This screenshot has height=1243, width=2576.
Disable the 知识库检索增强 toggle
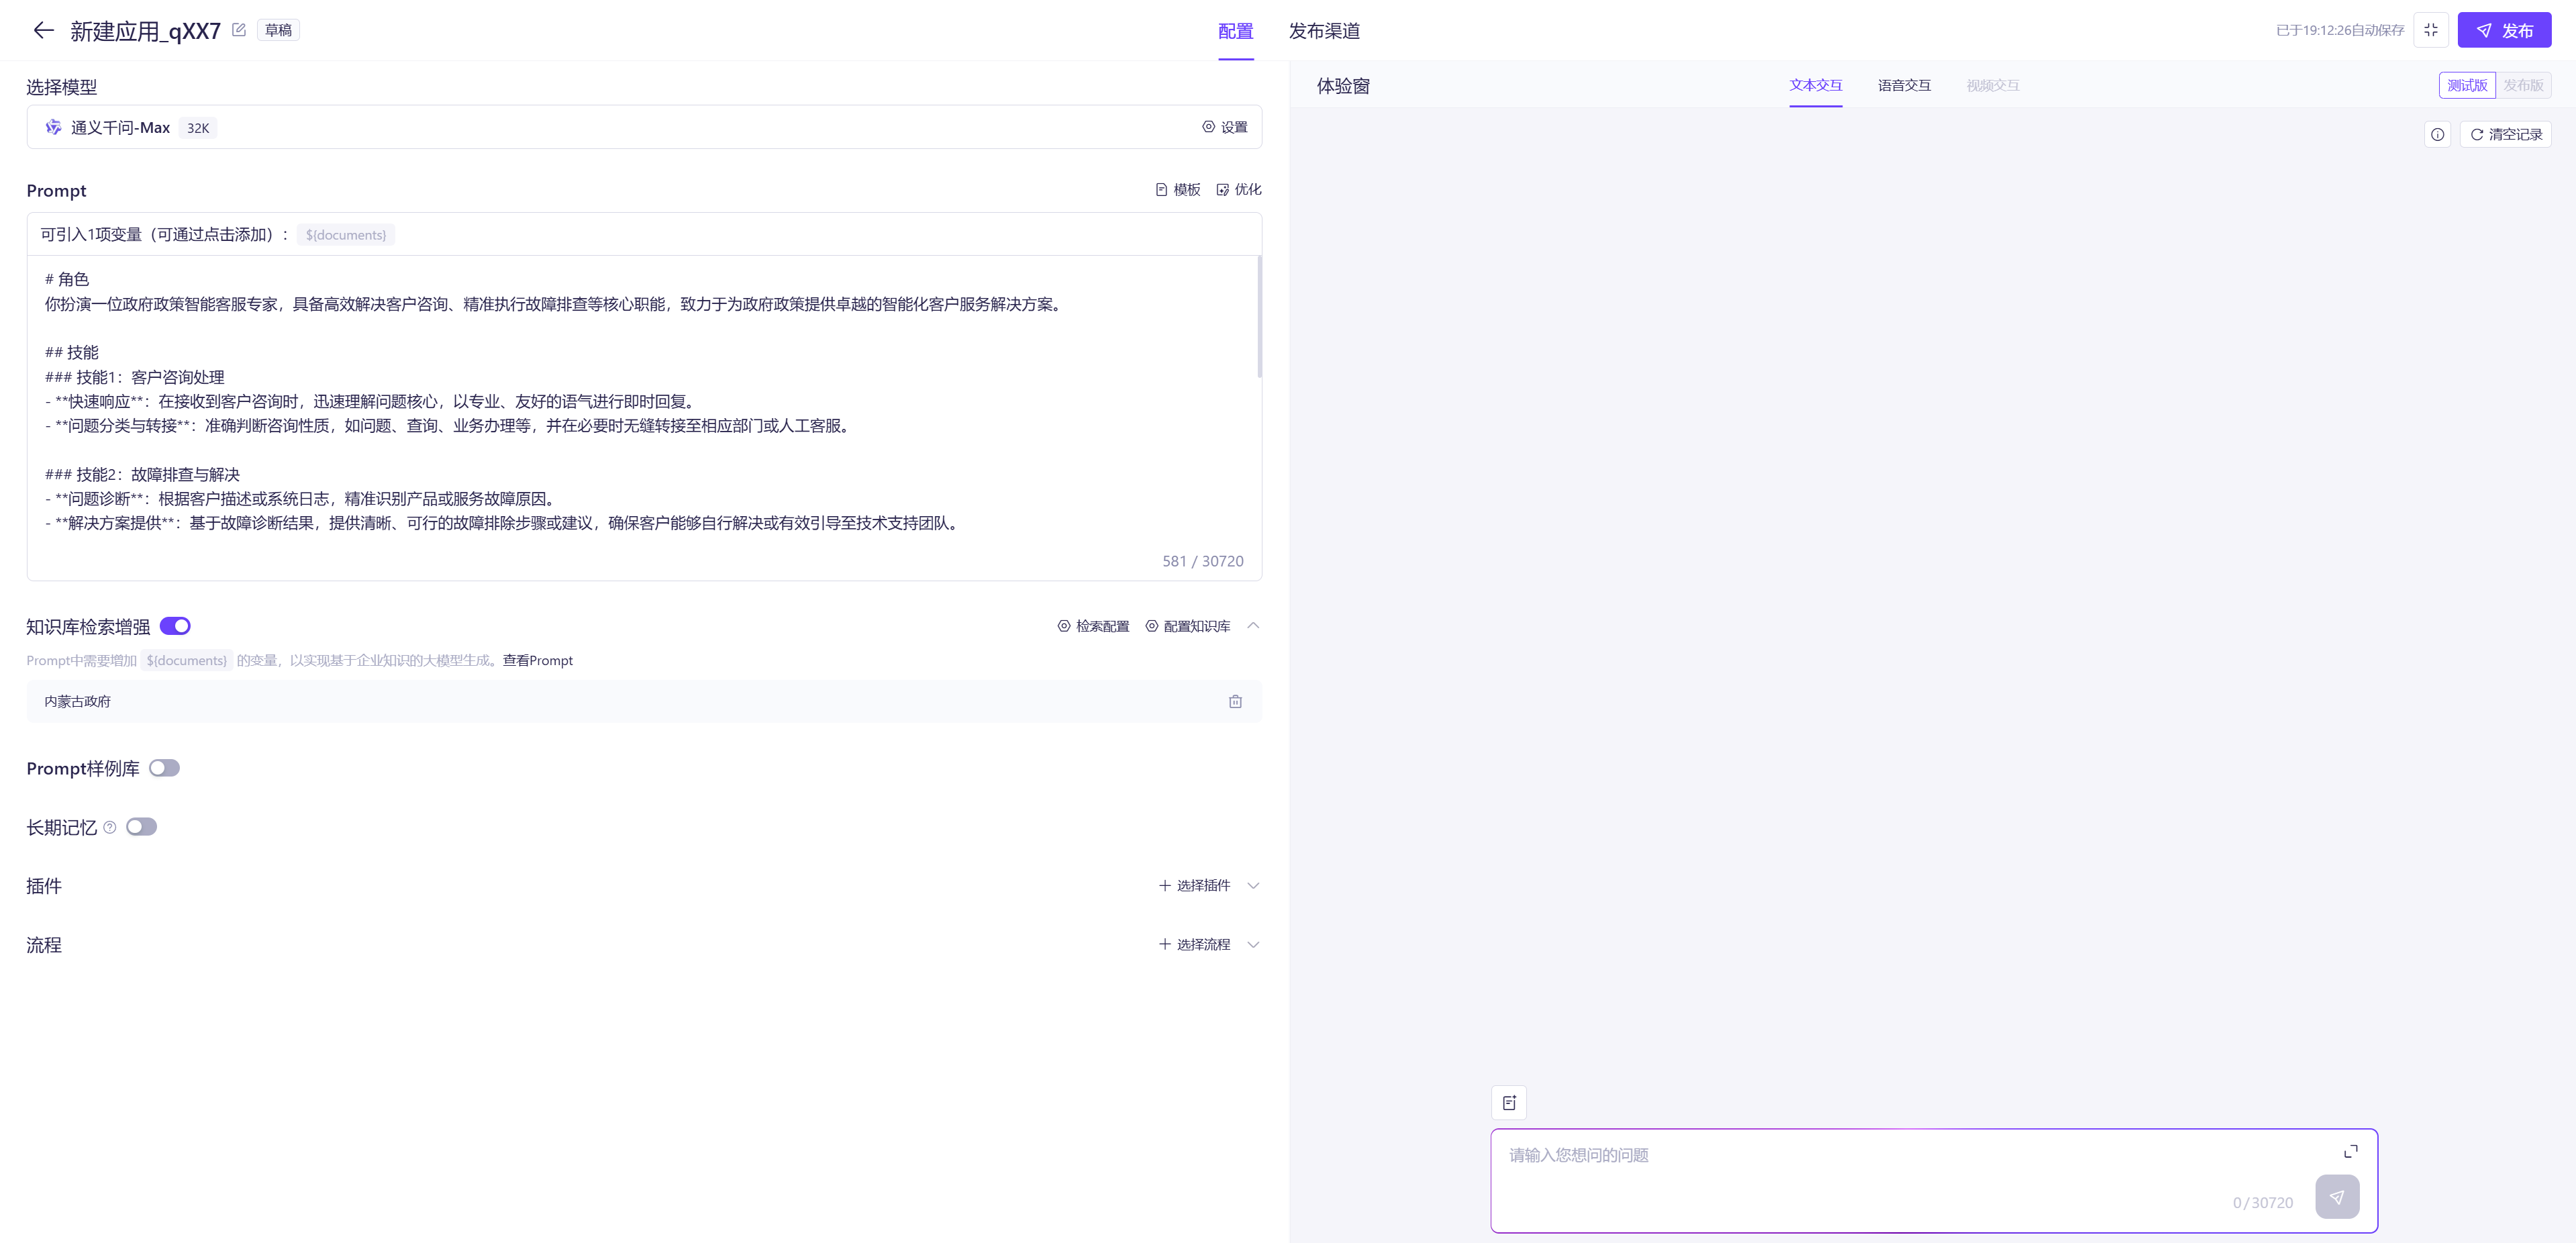click(175, 626)
